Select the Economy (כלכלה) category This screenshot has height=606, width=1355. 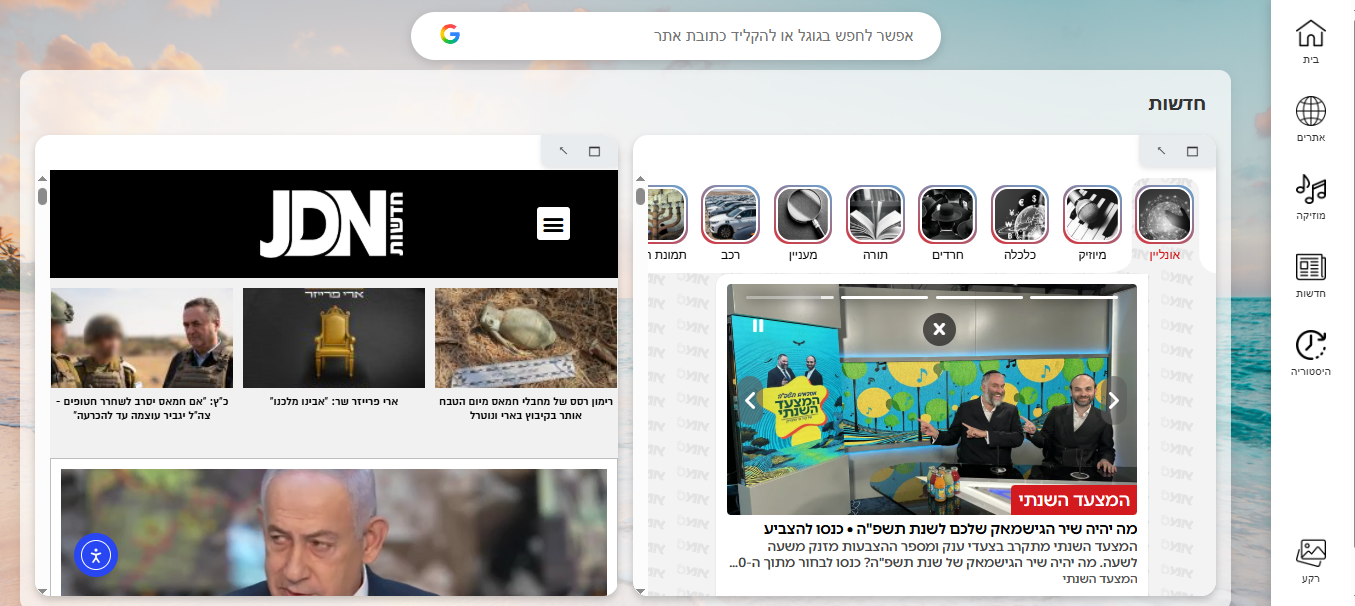(x=1019, y=215)
